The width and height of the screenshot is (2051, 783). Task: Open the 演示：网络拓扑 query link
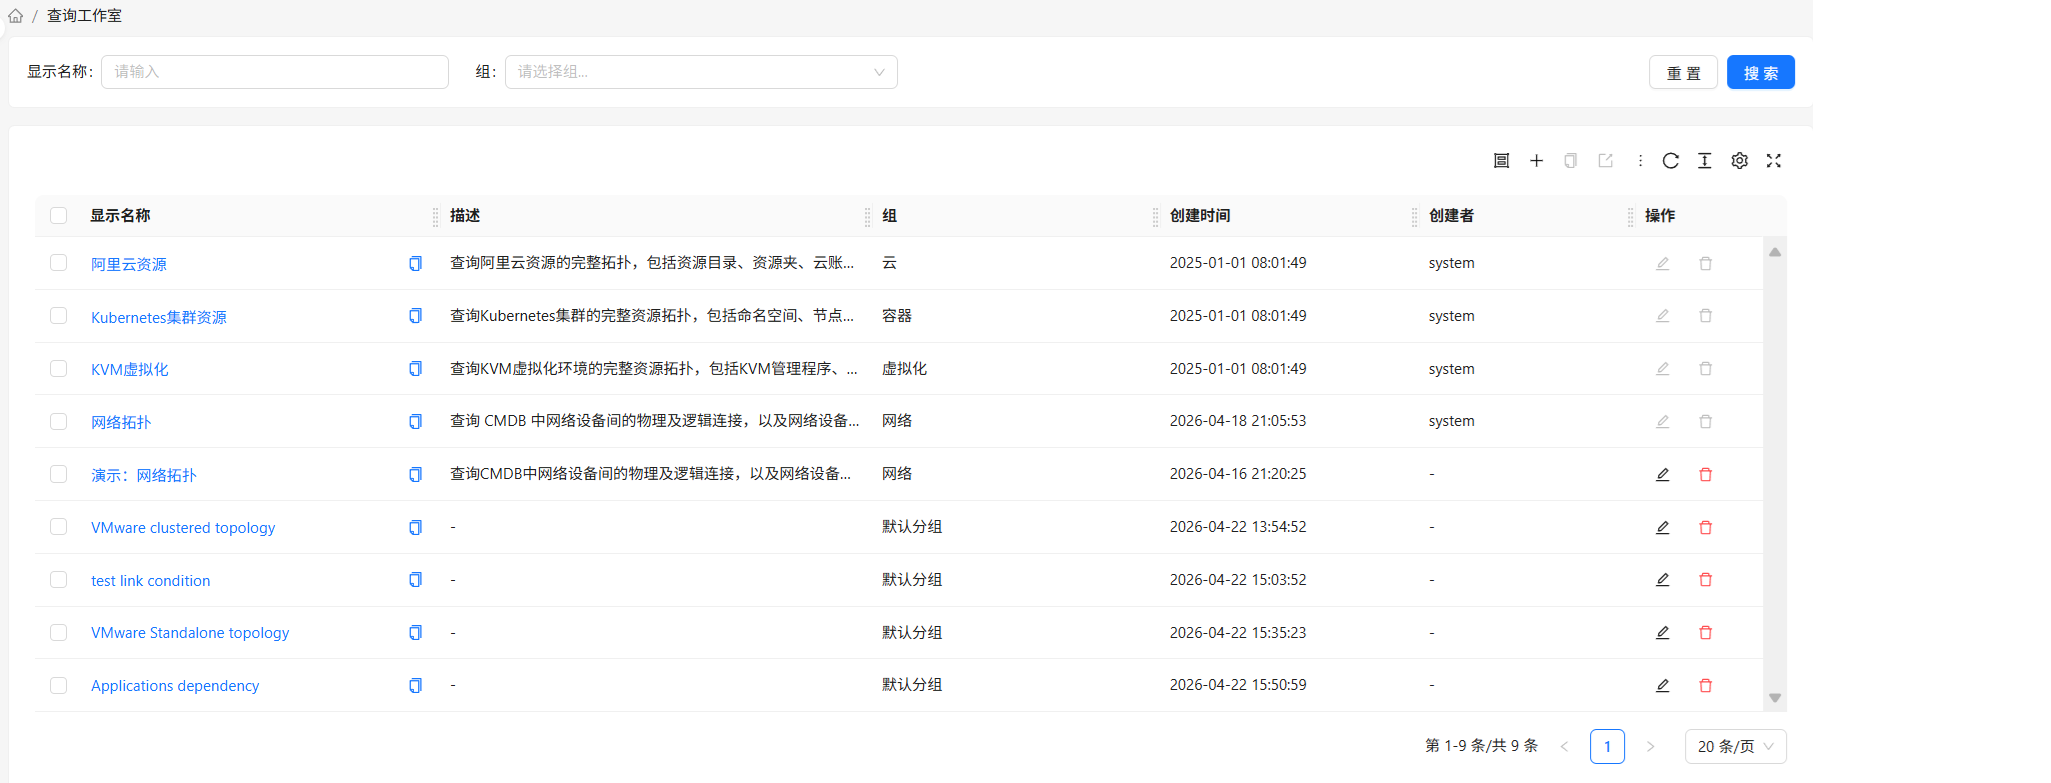click(x=144, y=475)
